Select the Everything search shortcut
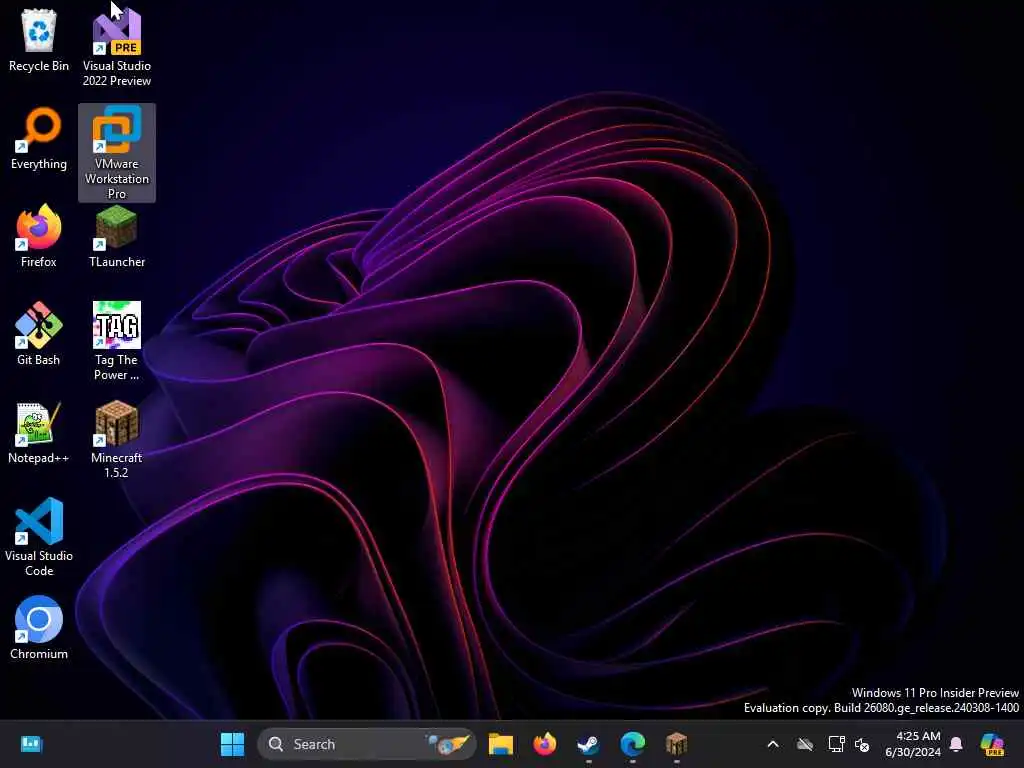The width and height of the screenshot is (1024, 768). [39, 138]
